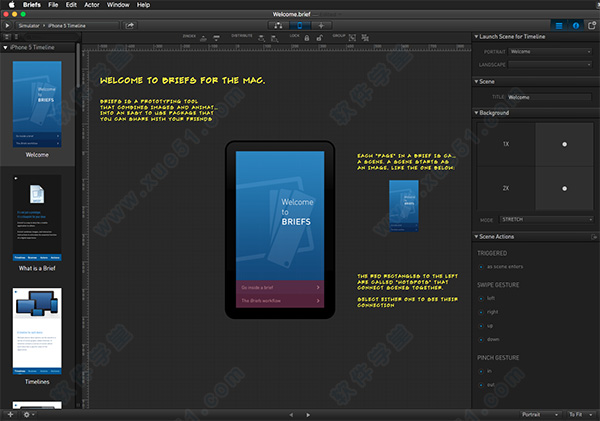
Task: Click the play simulator button in toolbar
Action: pyautogui.click(x=7, y=26)
